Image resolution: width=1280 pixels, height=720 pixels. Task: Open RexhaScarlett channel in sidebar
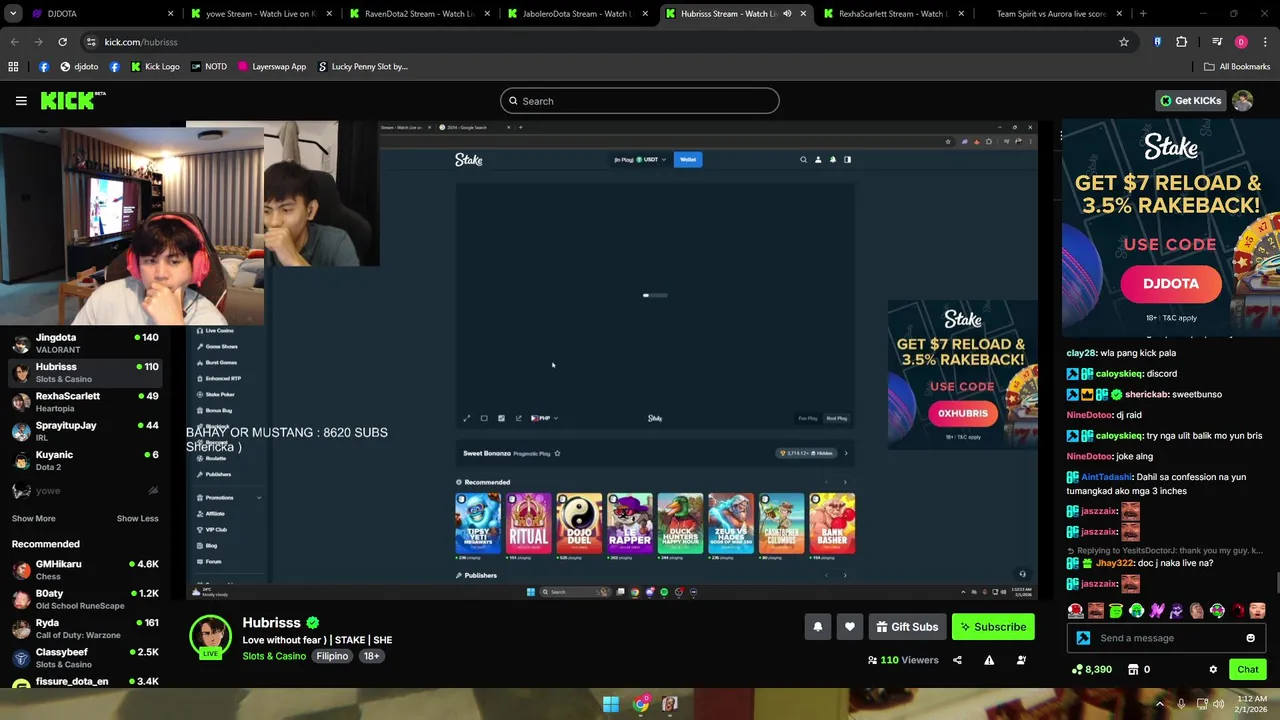[x=85, y=402]
